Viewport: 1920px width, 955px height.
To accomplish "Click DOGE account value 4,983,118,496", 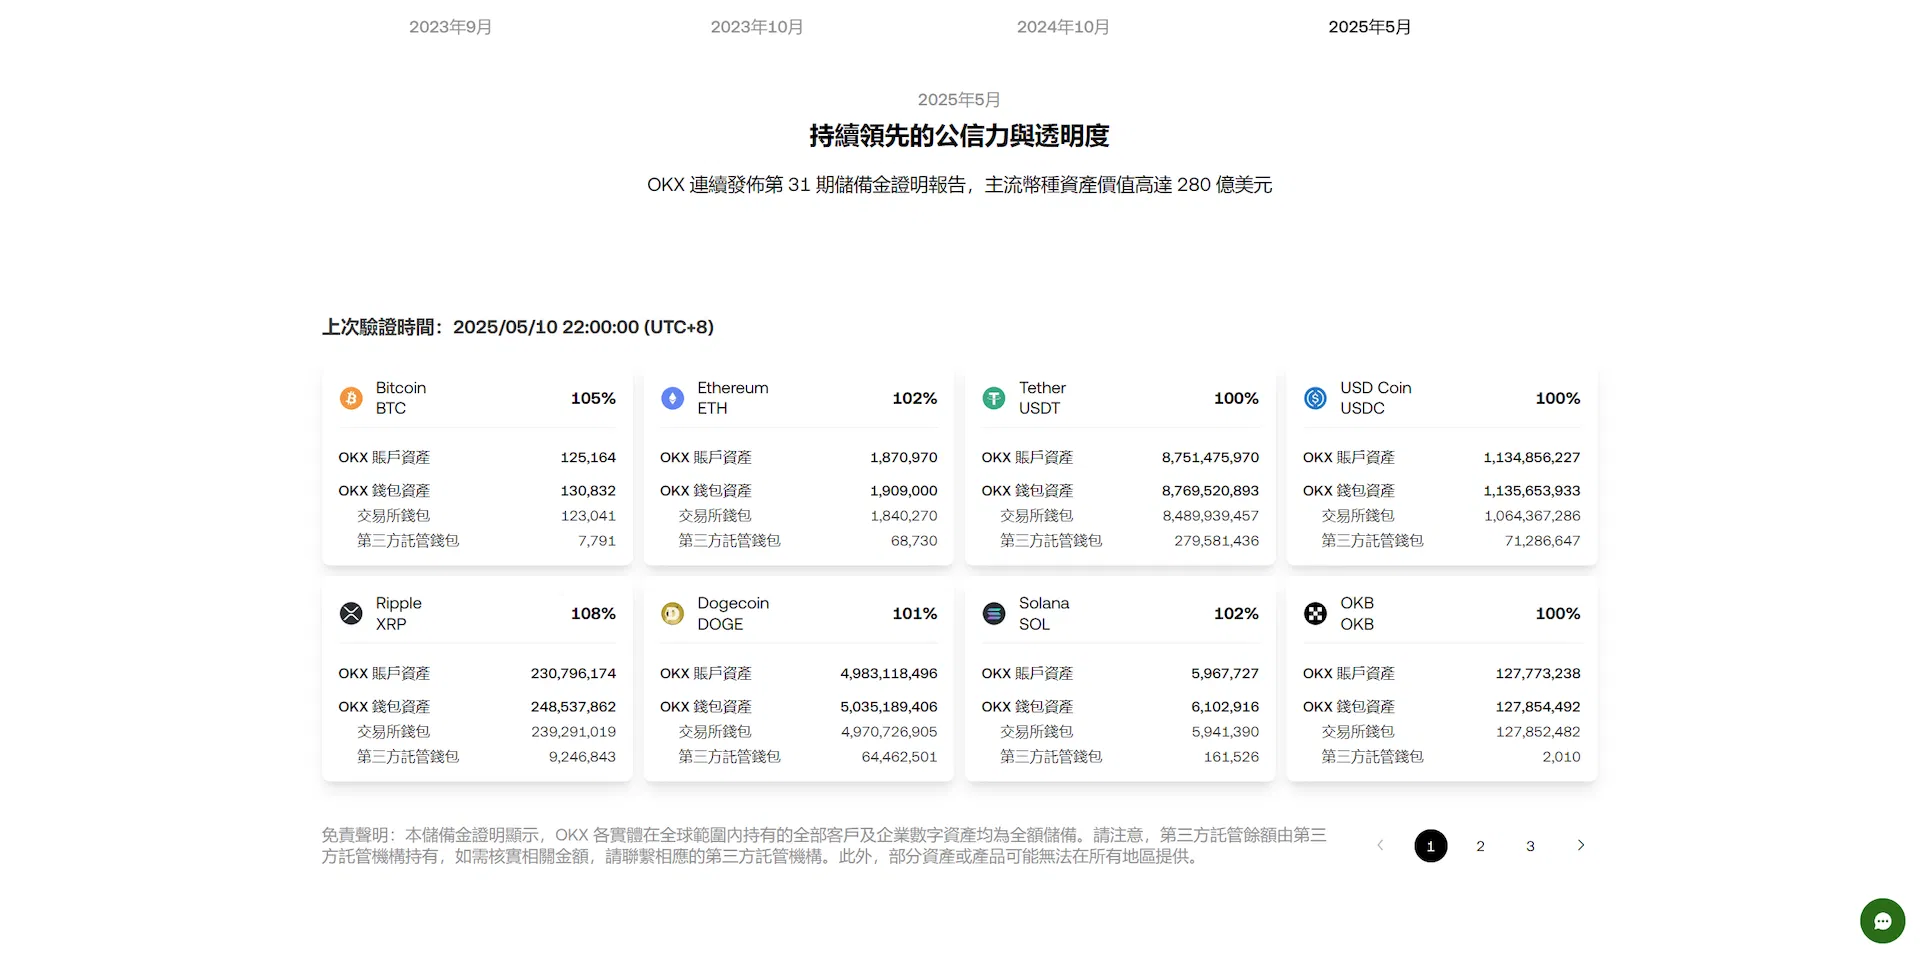I will [x=889, y=673].
